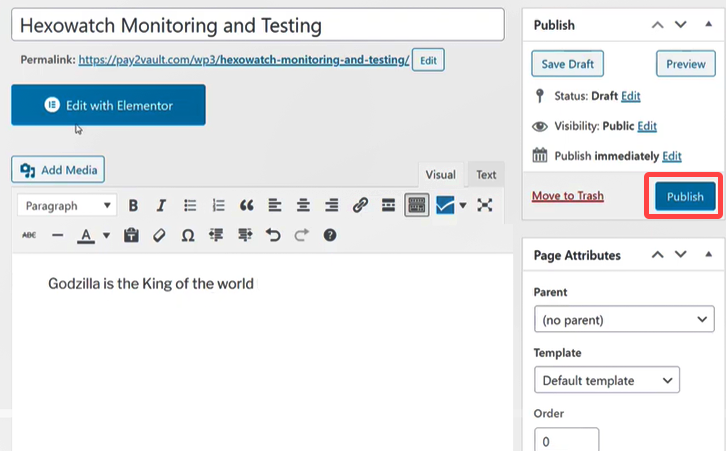Edit the Public visibility setting
This screenshot has width=726, height=451.
(647, 126)
